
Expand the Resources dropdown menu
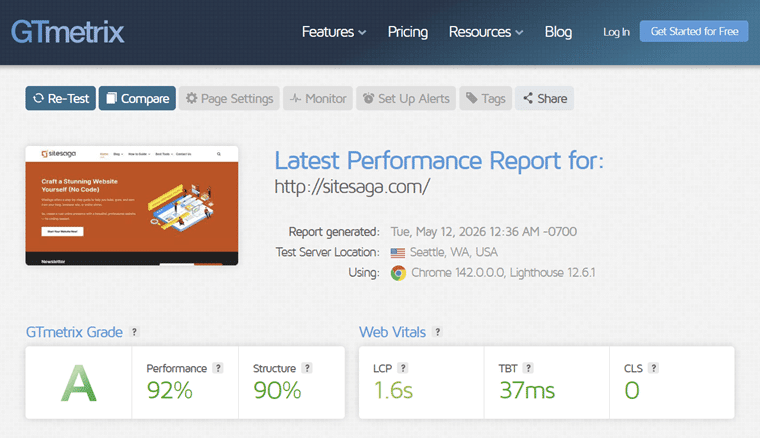[x=486, y=32]
